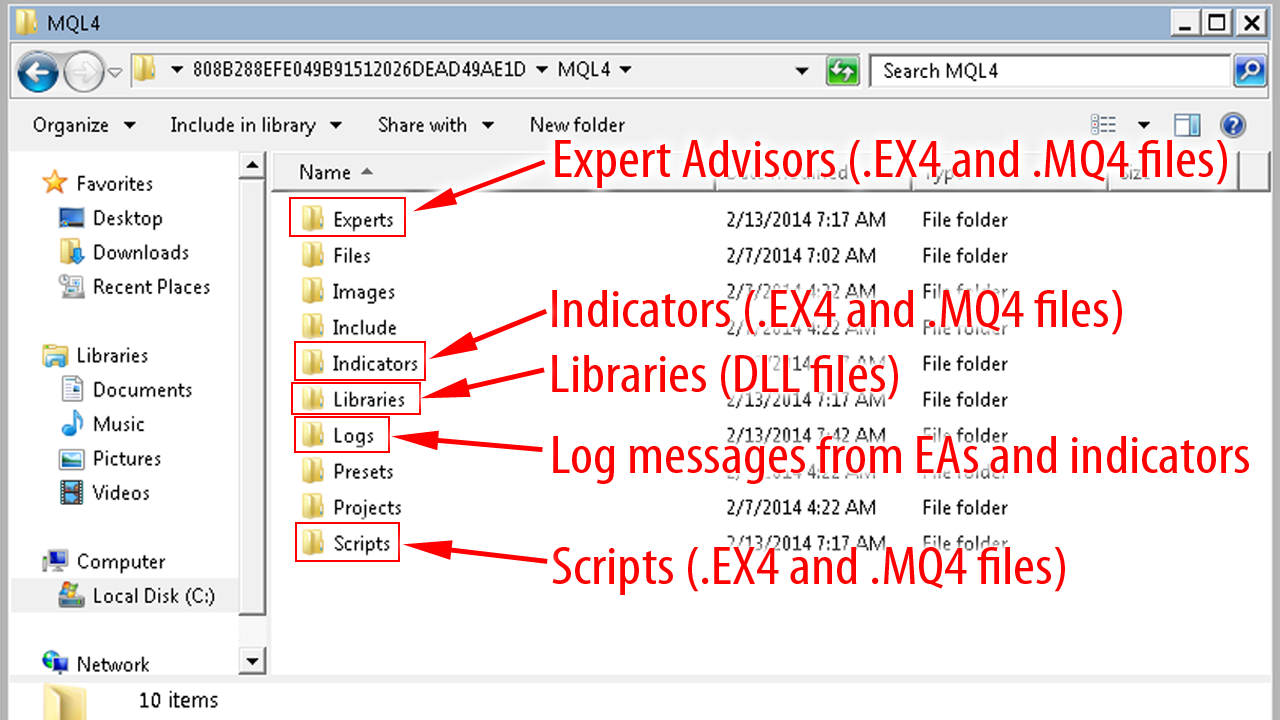
Task: Click Experts date 2/13/2014 7:17 AM
Action: coord(806,220)
